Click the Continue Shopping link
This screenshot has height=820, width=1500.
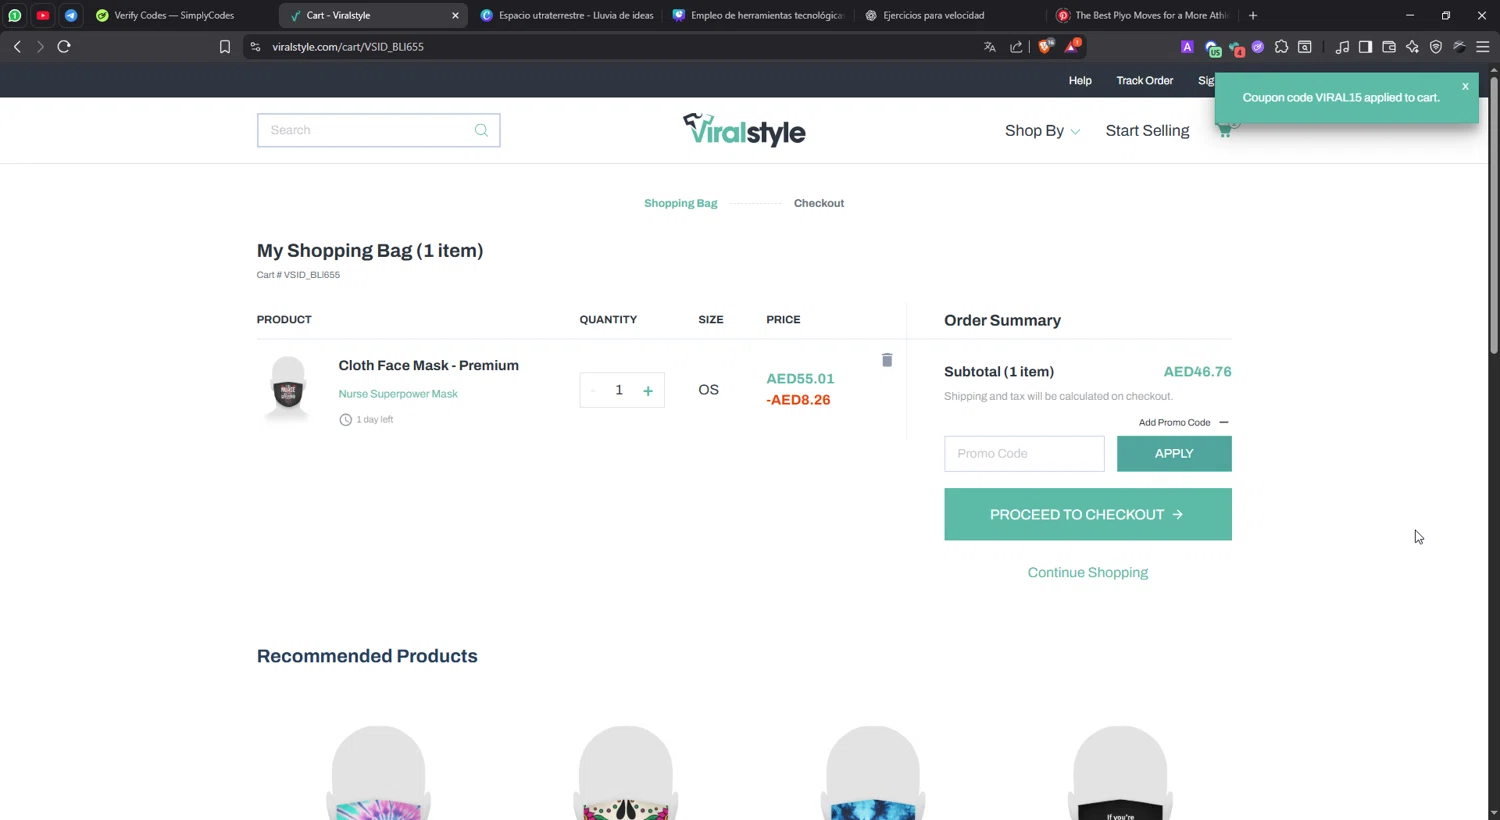pyautogui.click(x=1088, y=573)
